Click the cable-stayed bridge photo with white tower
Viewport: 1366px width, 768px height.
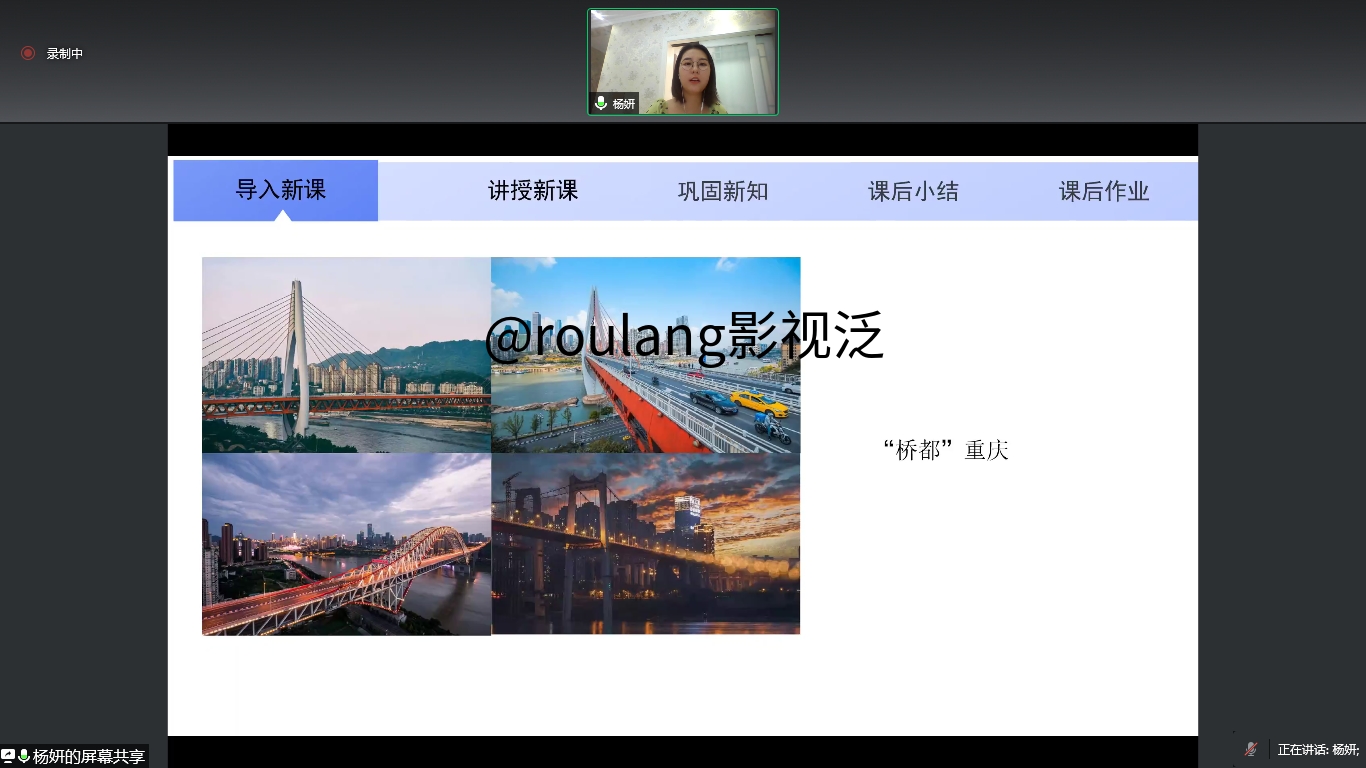(346, 355)
